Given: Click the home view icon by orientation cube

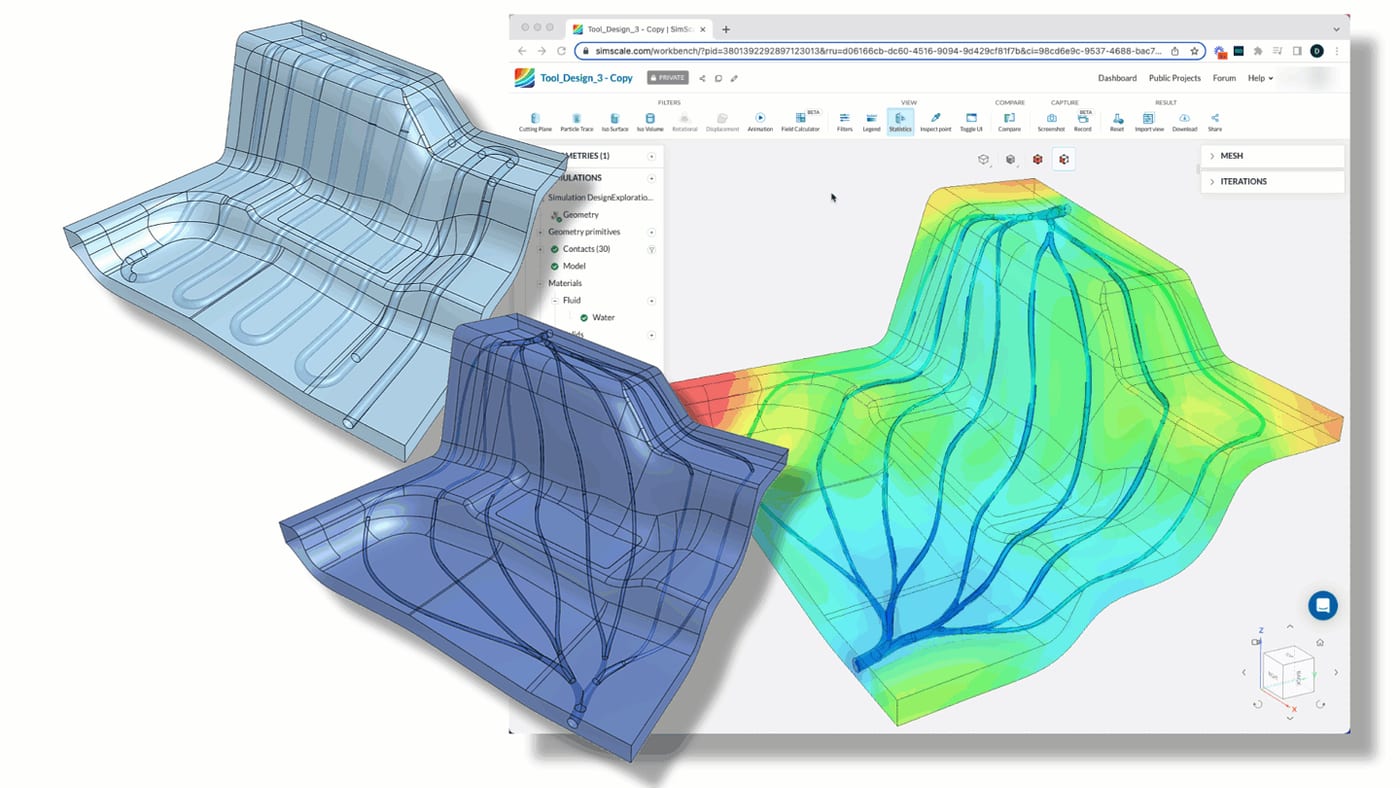Looking at the screenshot, I should click(1320, 643).
